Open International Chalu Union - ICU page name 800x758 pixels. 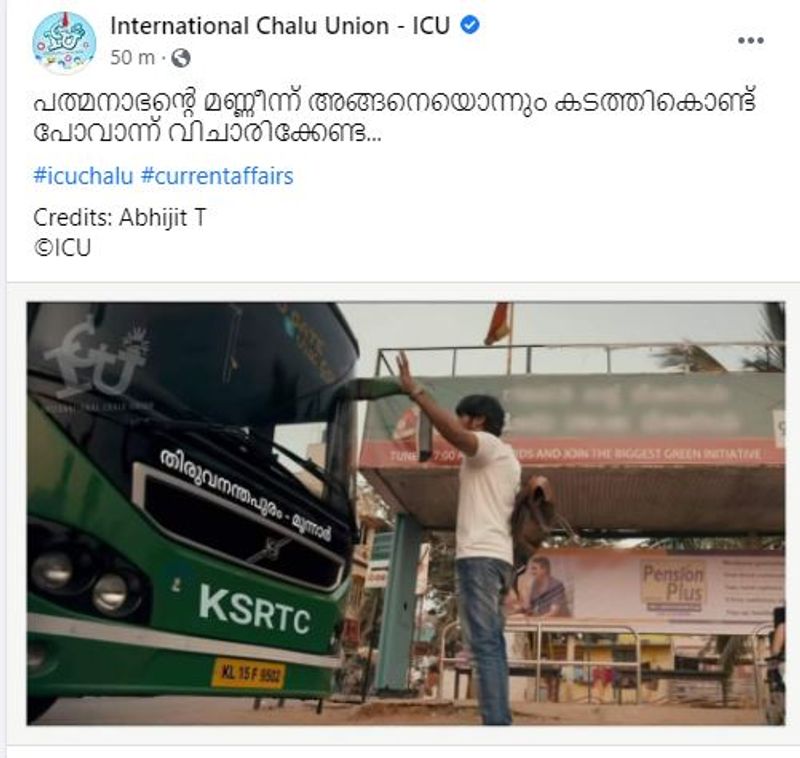(280, 26)
